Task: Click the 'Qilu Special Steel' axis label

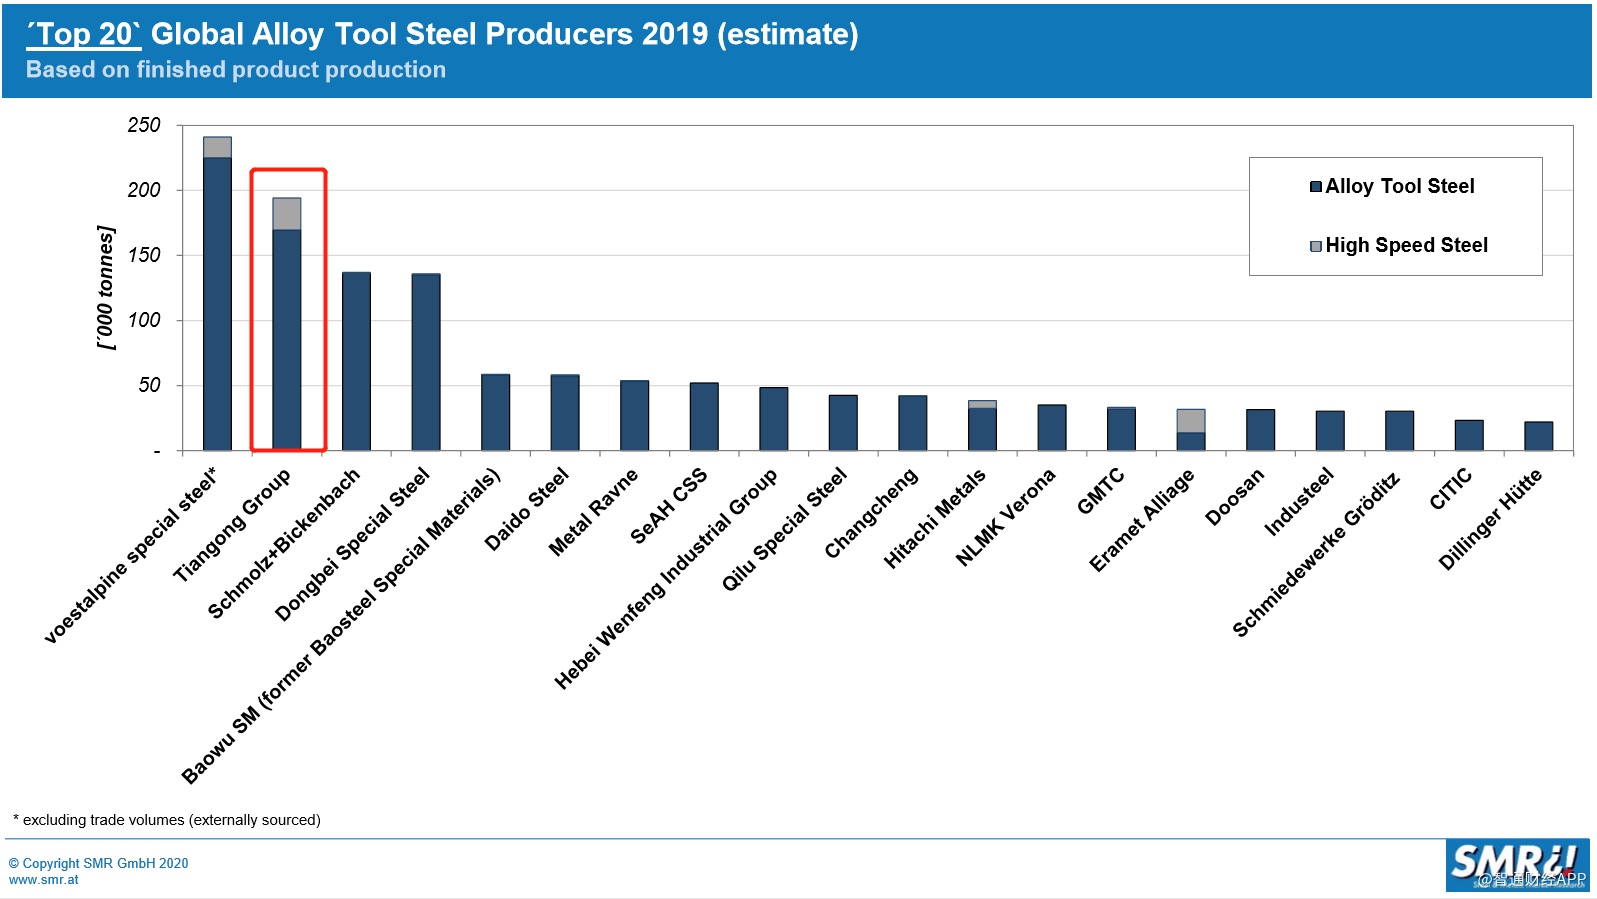Action: [784, 529]
